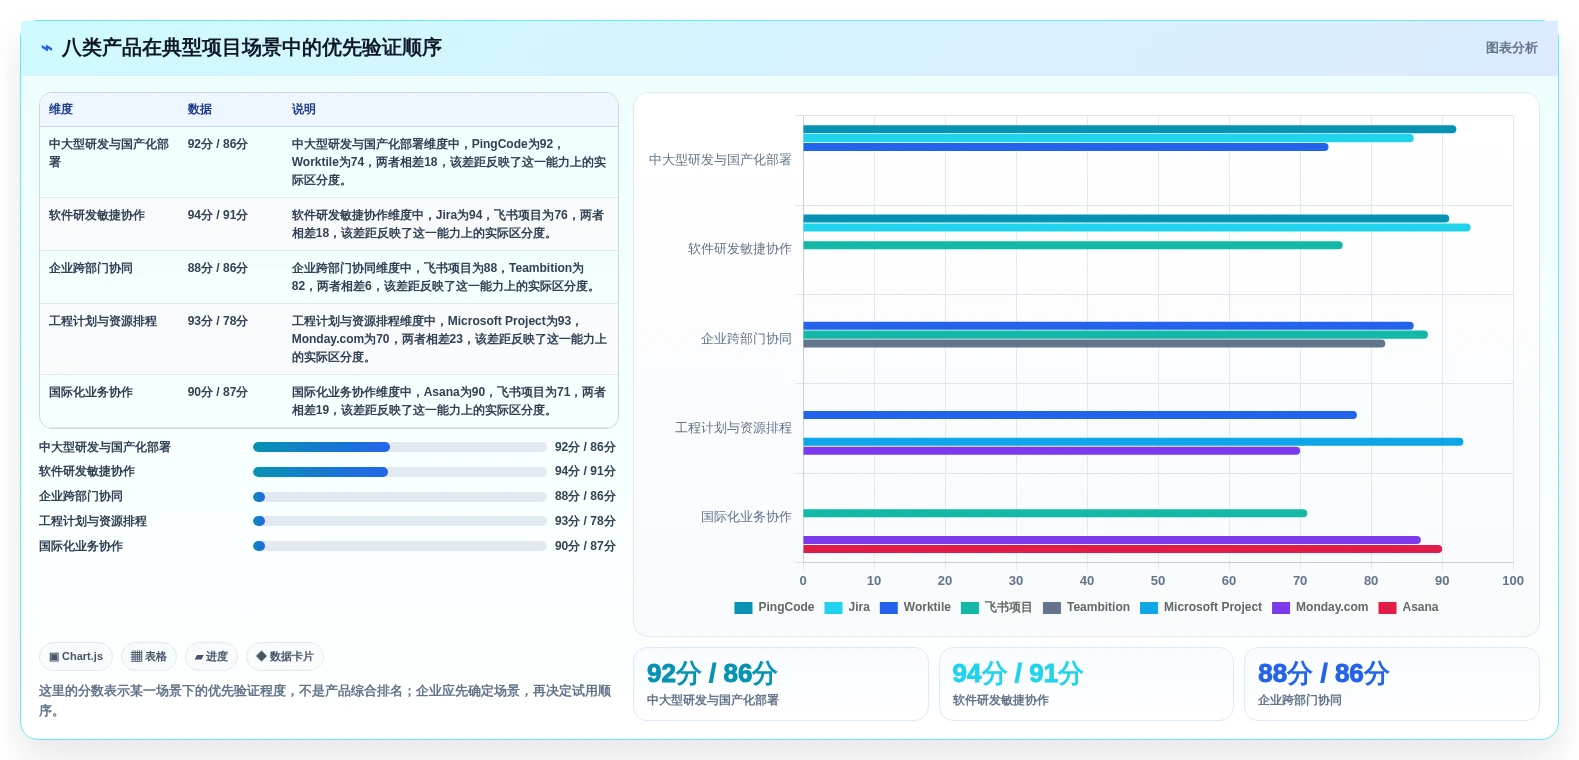
Task: Click the x-axis tick label 100
Action: pos(1512,581)
